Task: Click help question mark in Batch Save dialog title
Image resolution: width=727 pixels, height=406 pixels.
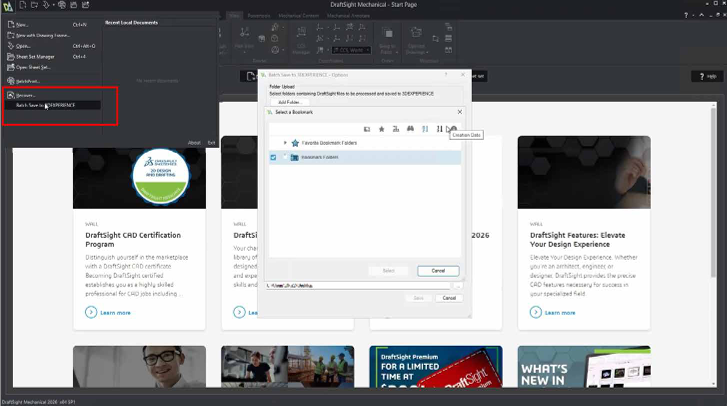Action: (446, 75)
